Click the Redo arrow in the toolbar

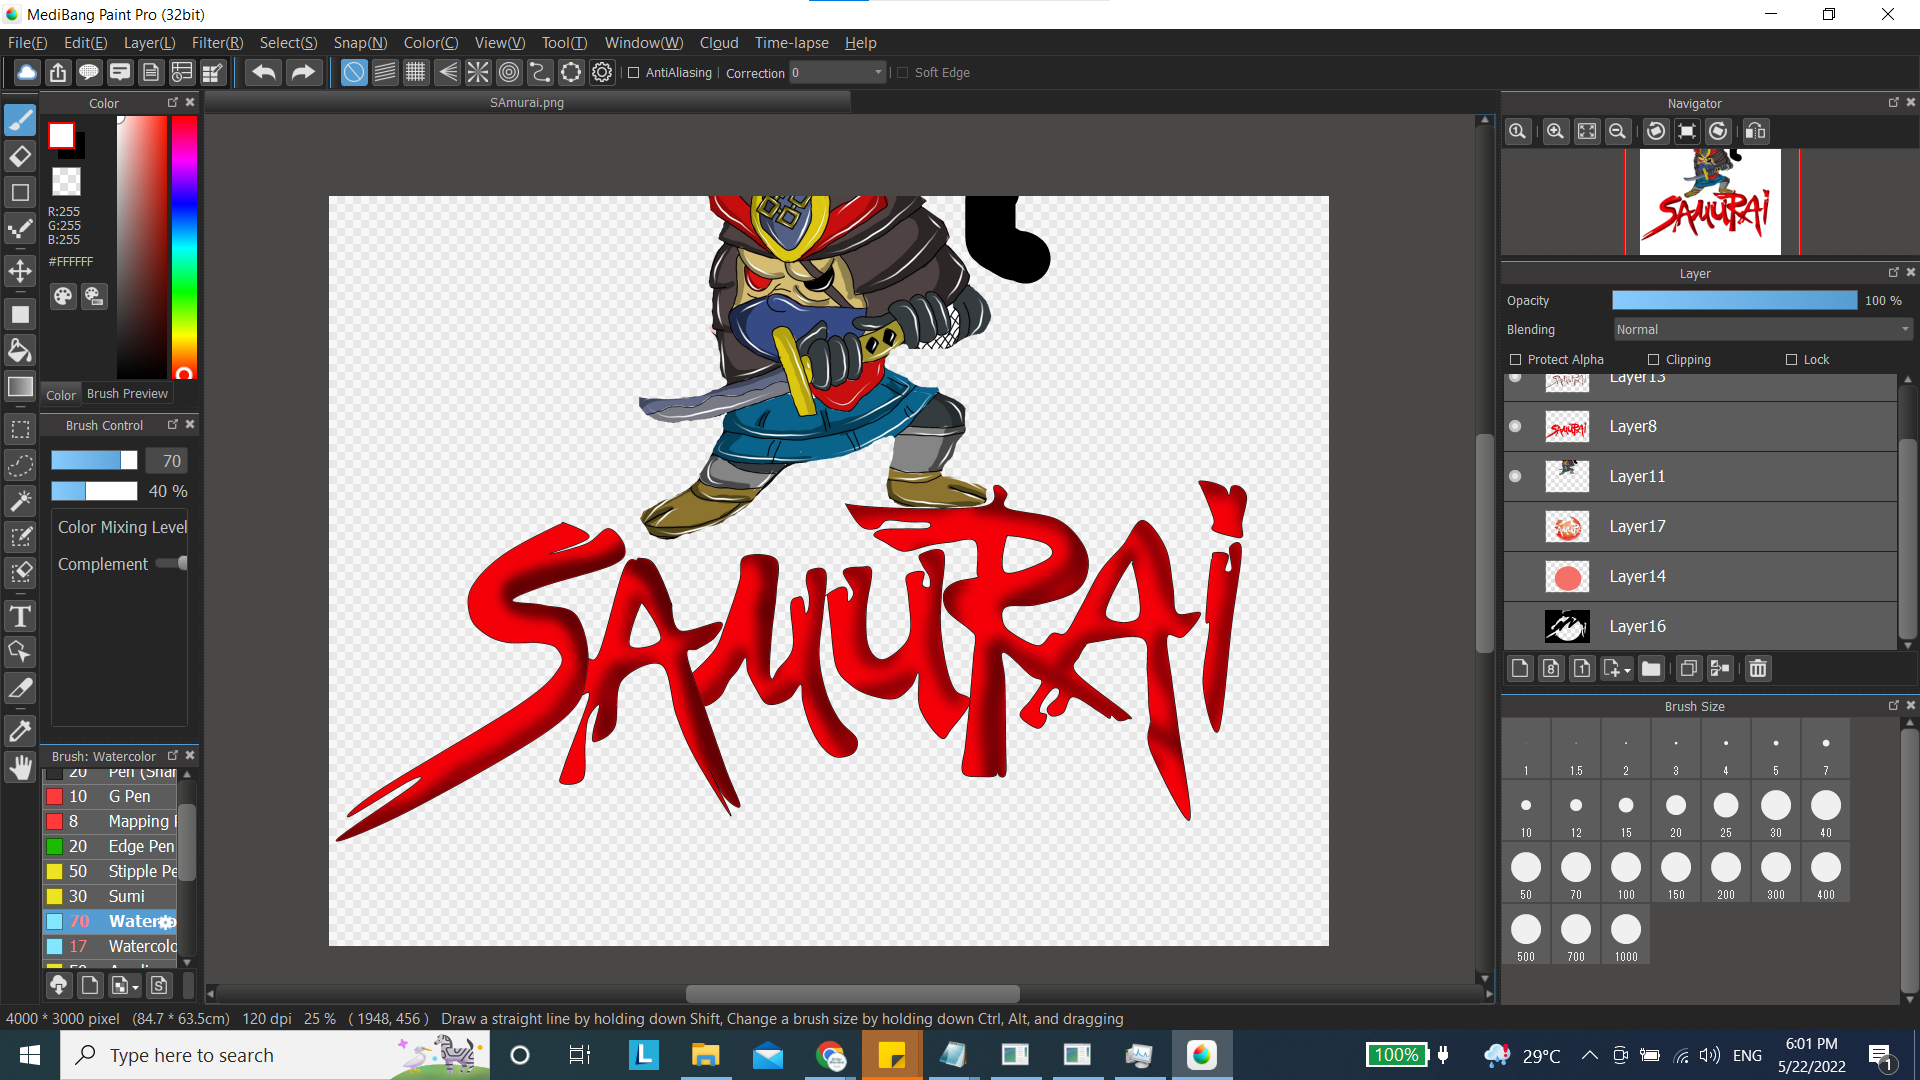(x=302, y=72)
